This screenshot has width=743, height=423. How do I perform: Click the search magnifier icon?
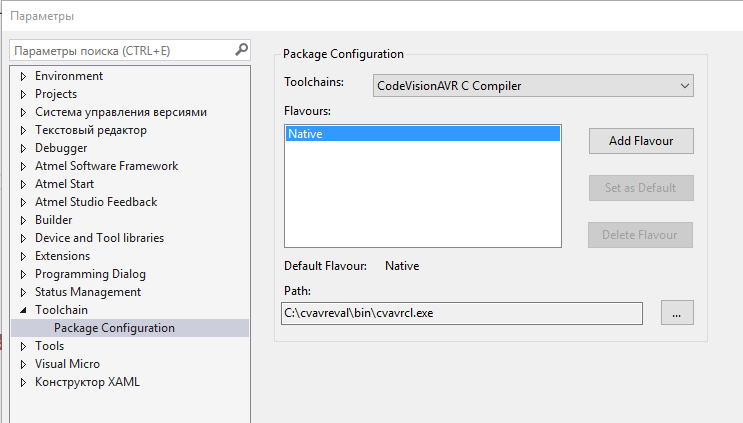(241, 49)
